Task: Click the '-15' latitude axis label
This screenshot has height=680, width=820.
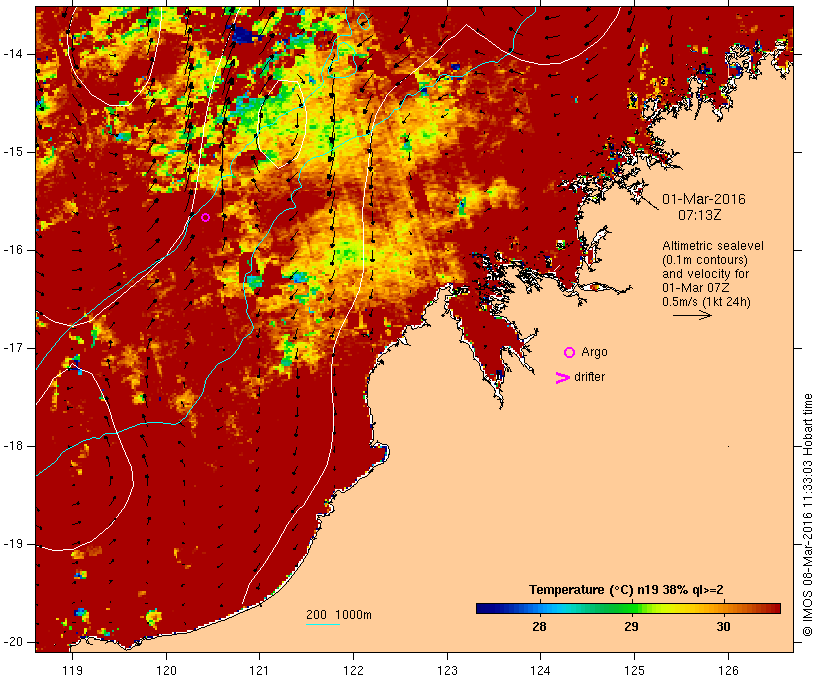Action: (x=12, y=152)
